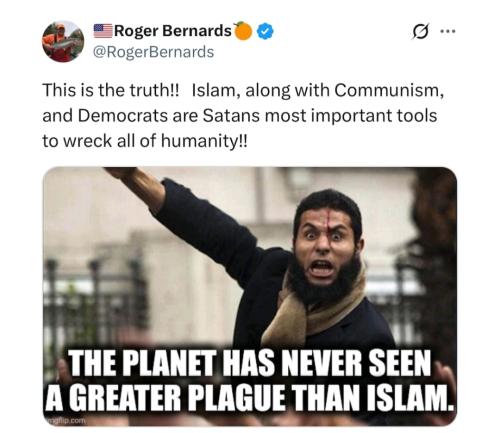Open the three-dot more options menu
This screenshot has width=500, height=433.
point(447,31)
